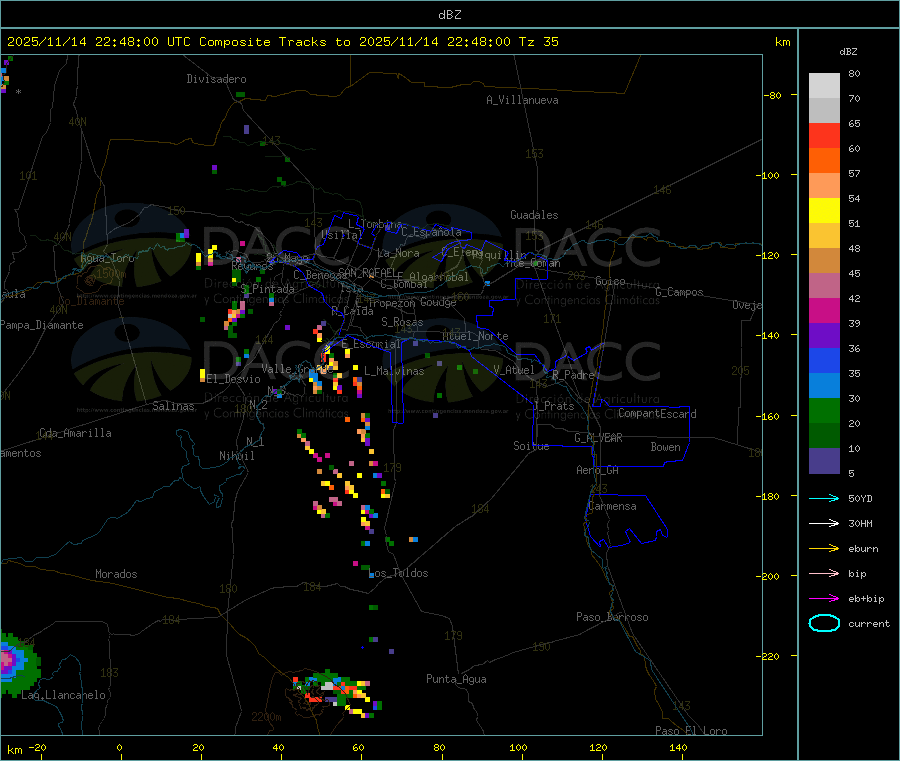Click the Soitue label
Image resolution: width=900 pixels, height=761 pixels.
click(x=531, y=446)
